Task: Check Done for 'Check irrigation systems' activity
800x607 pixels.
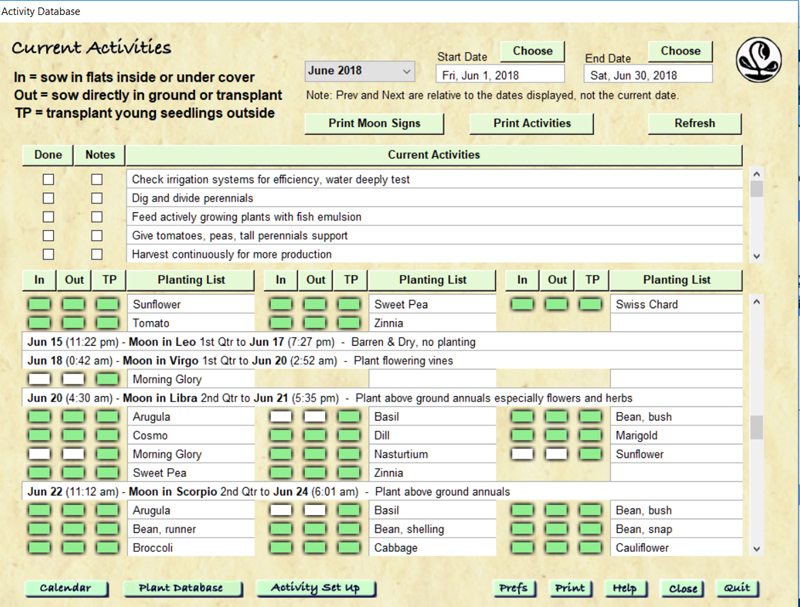Action: (48, 180)
